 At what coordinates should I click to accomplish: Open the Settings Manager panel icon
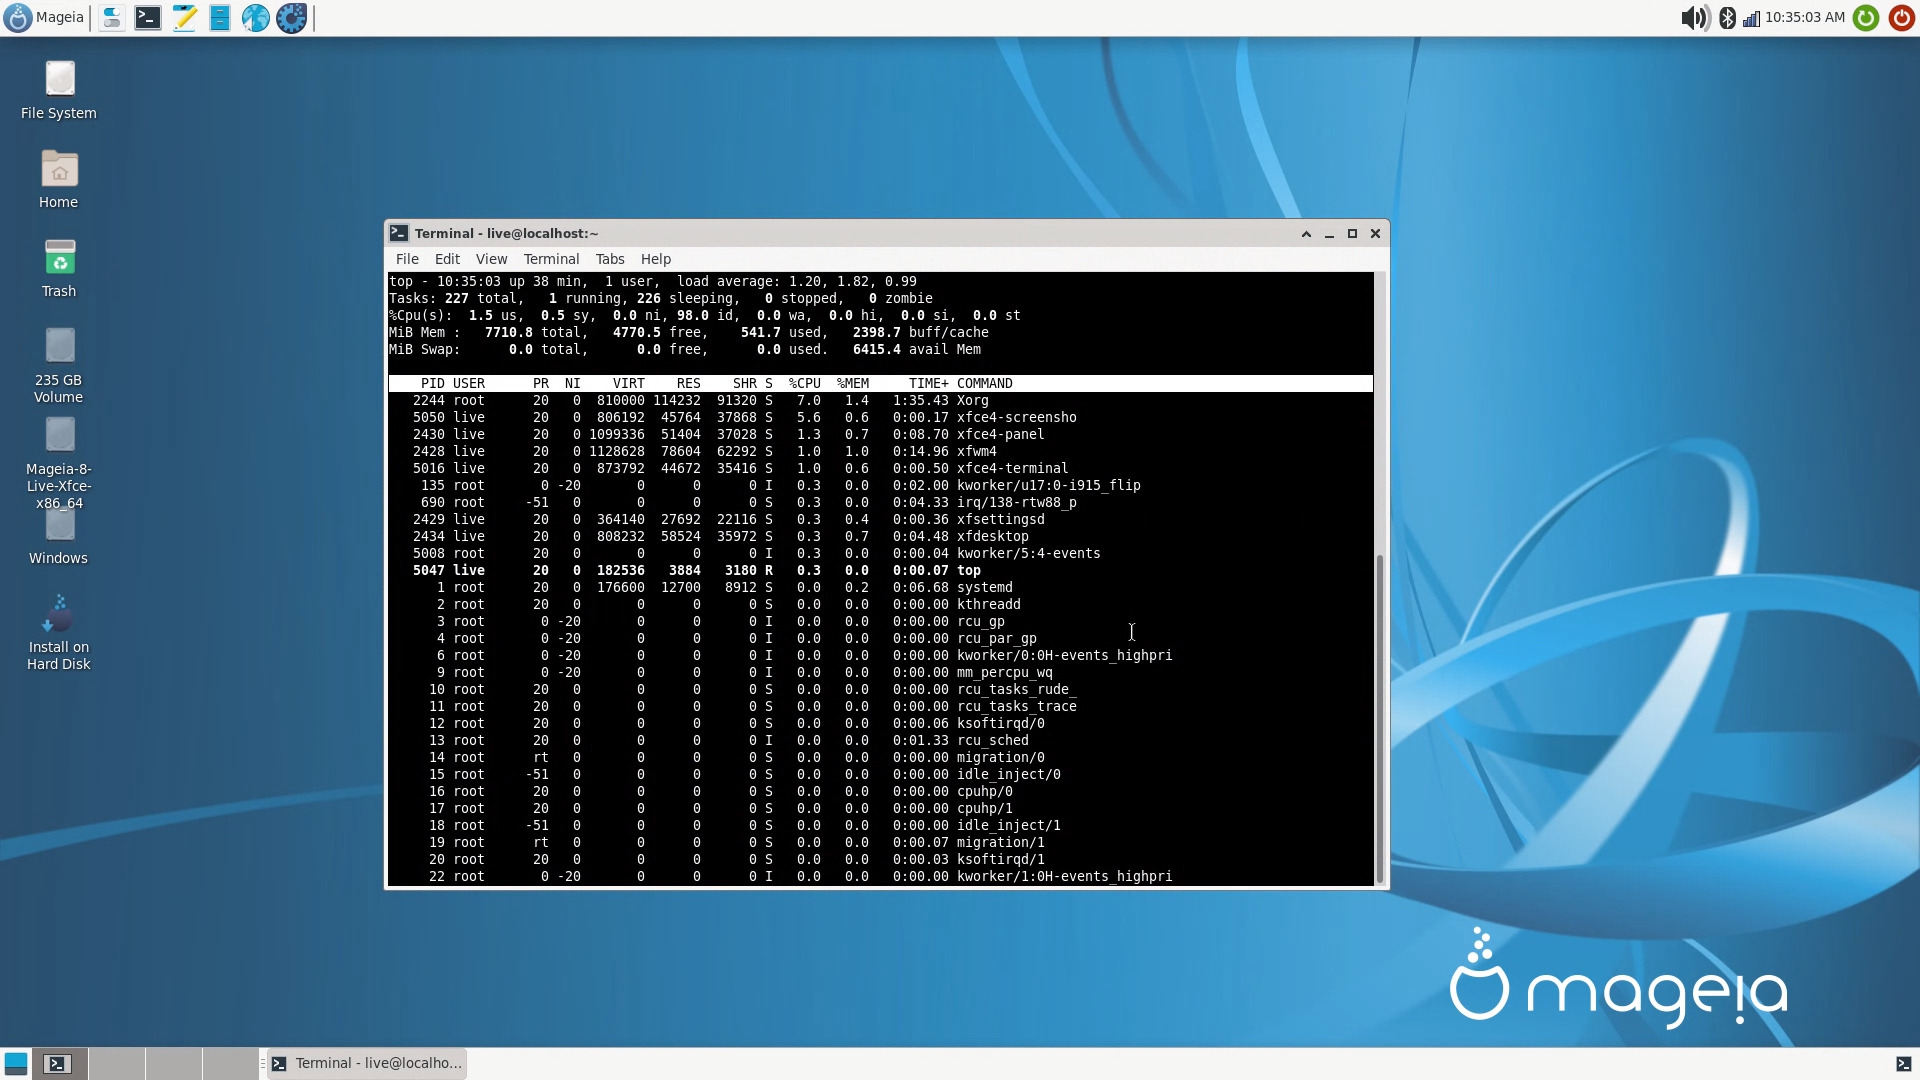pos(111,17)
